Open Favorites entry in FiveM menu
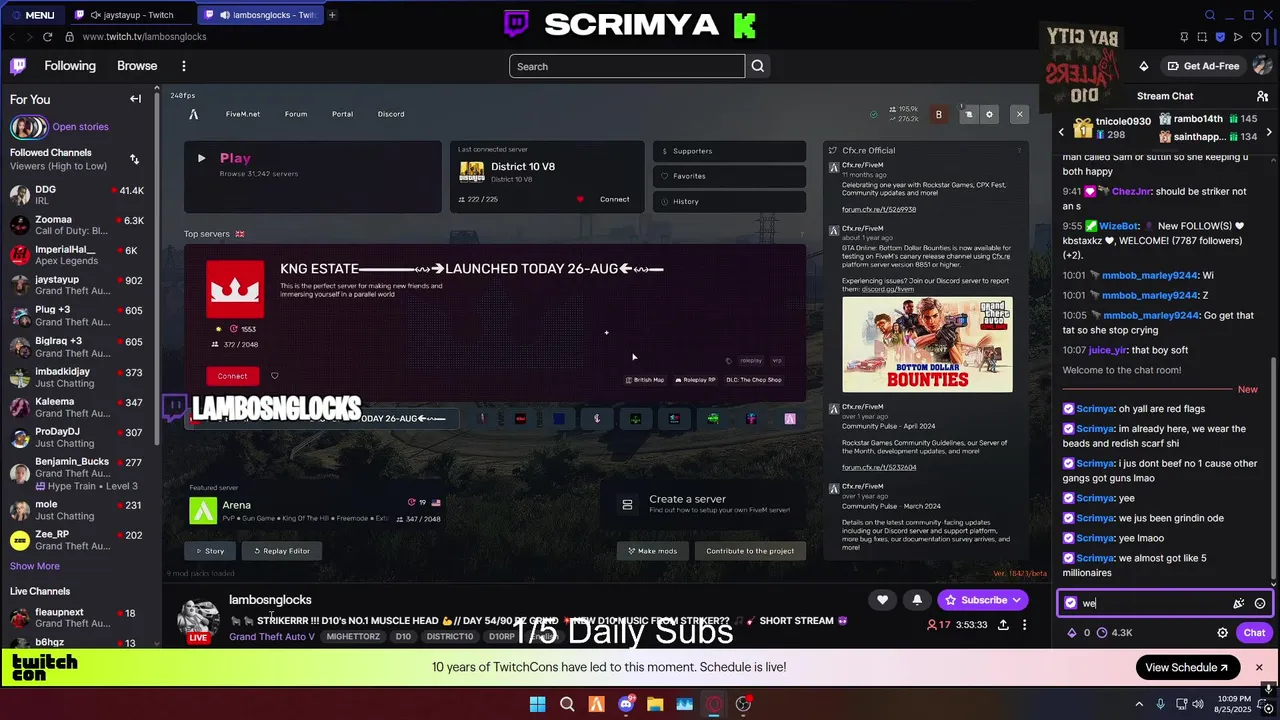 tap(729, 176)
